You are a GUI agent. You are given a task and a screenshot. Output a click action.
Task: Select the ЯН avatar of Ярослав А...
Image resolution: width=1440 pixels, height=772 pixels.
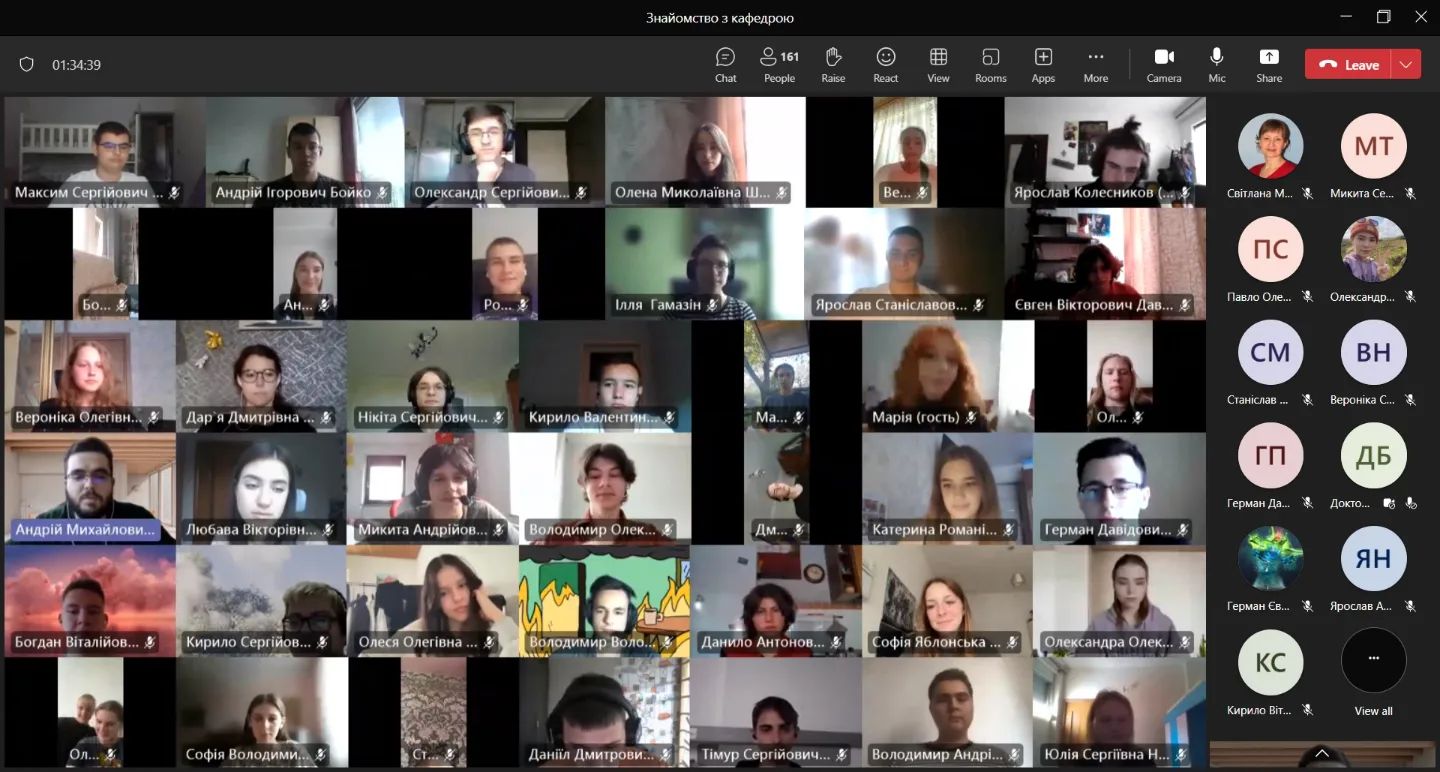pyautogui.click(x=1373, y=558)
